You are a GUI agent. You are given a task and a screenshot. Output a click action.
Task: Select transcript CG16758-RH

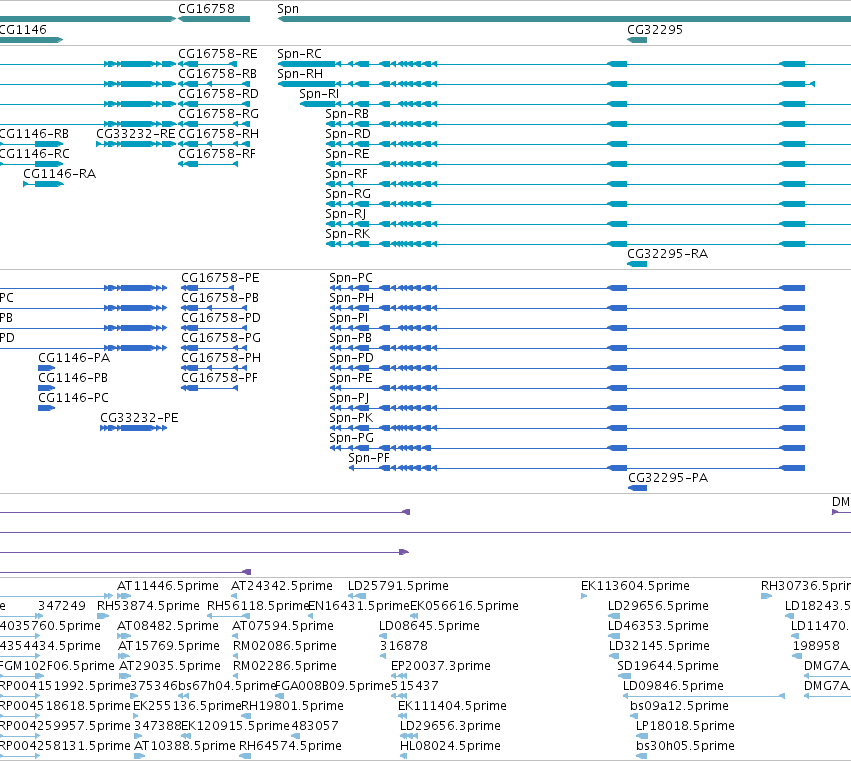coord(218,134)
